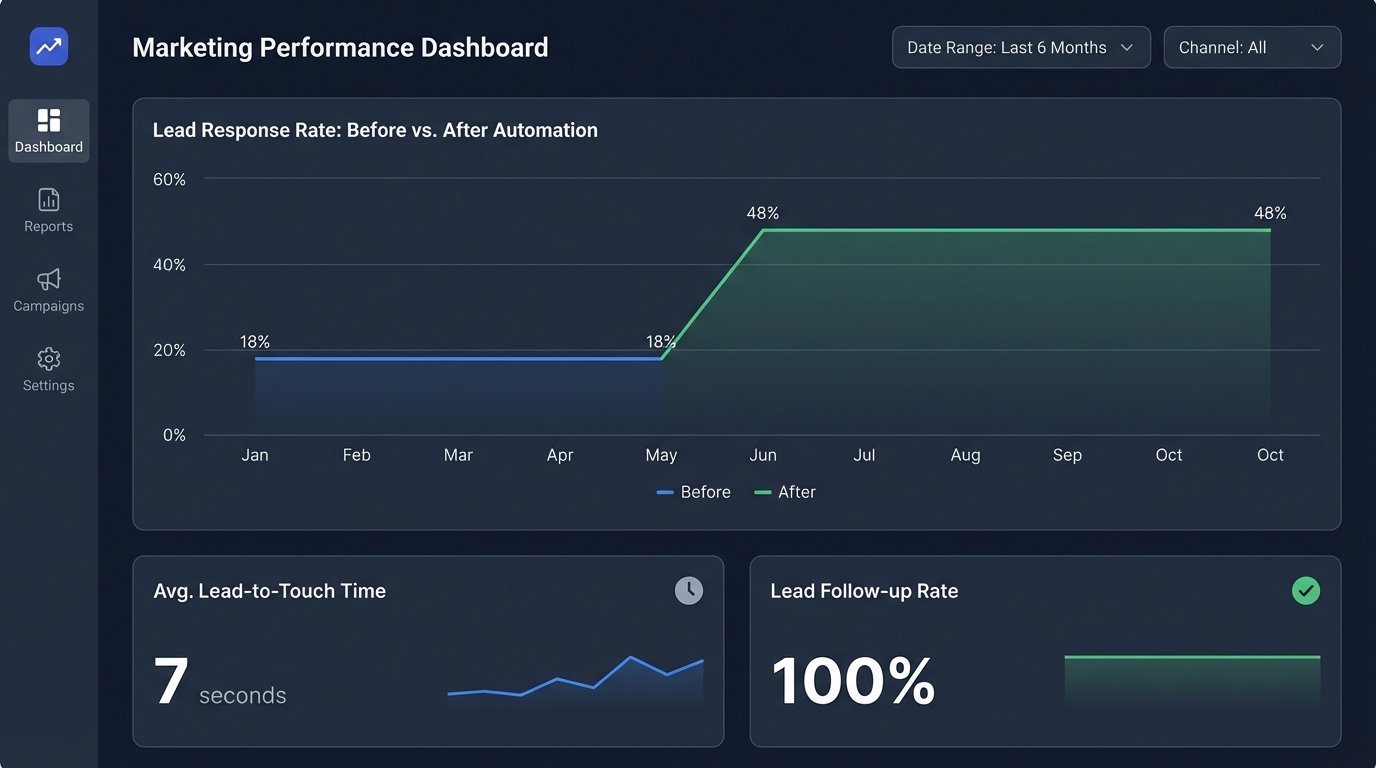Open Campaigns via megaphone icon
The width and height of the screenshot is (1376, 768).
(48, 279)
